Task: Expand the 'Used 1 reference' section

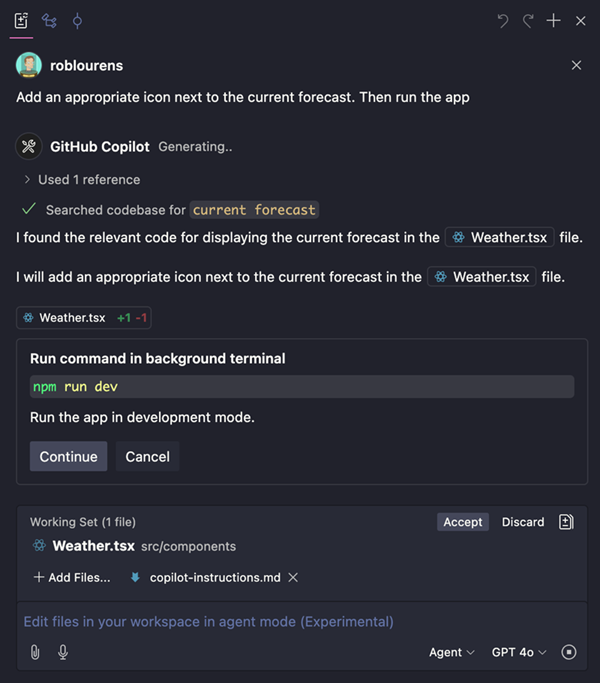Action: [x=81, y=180]
